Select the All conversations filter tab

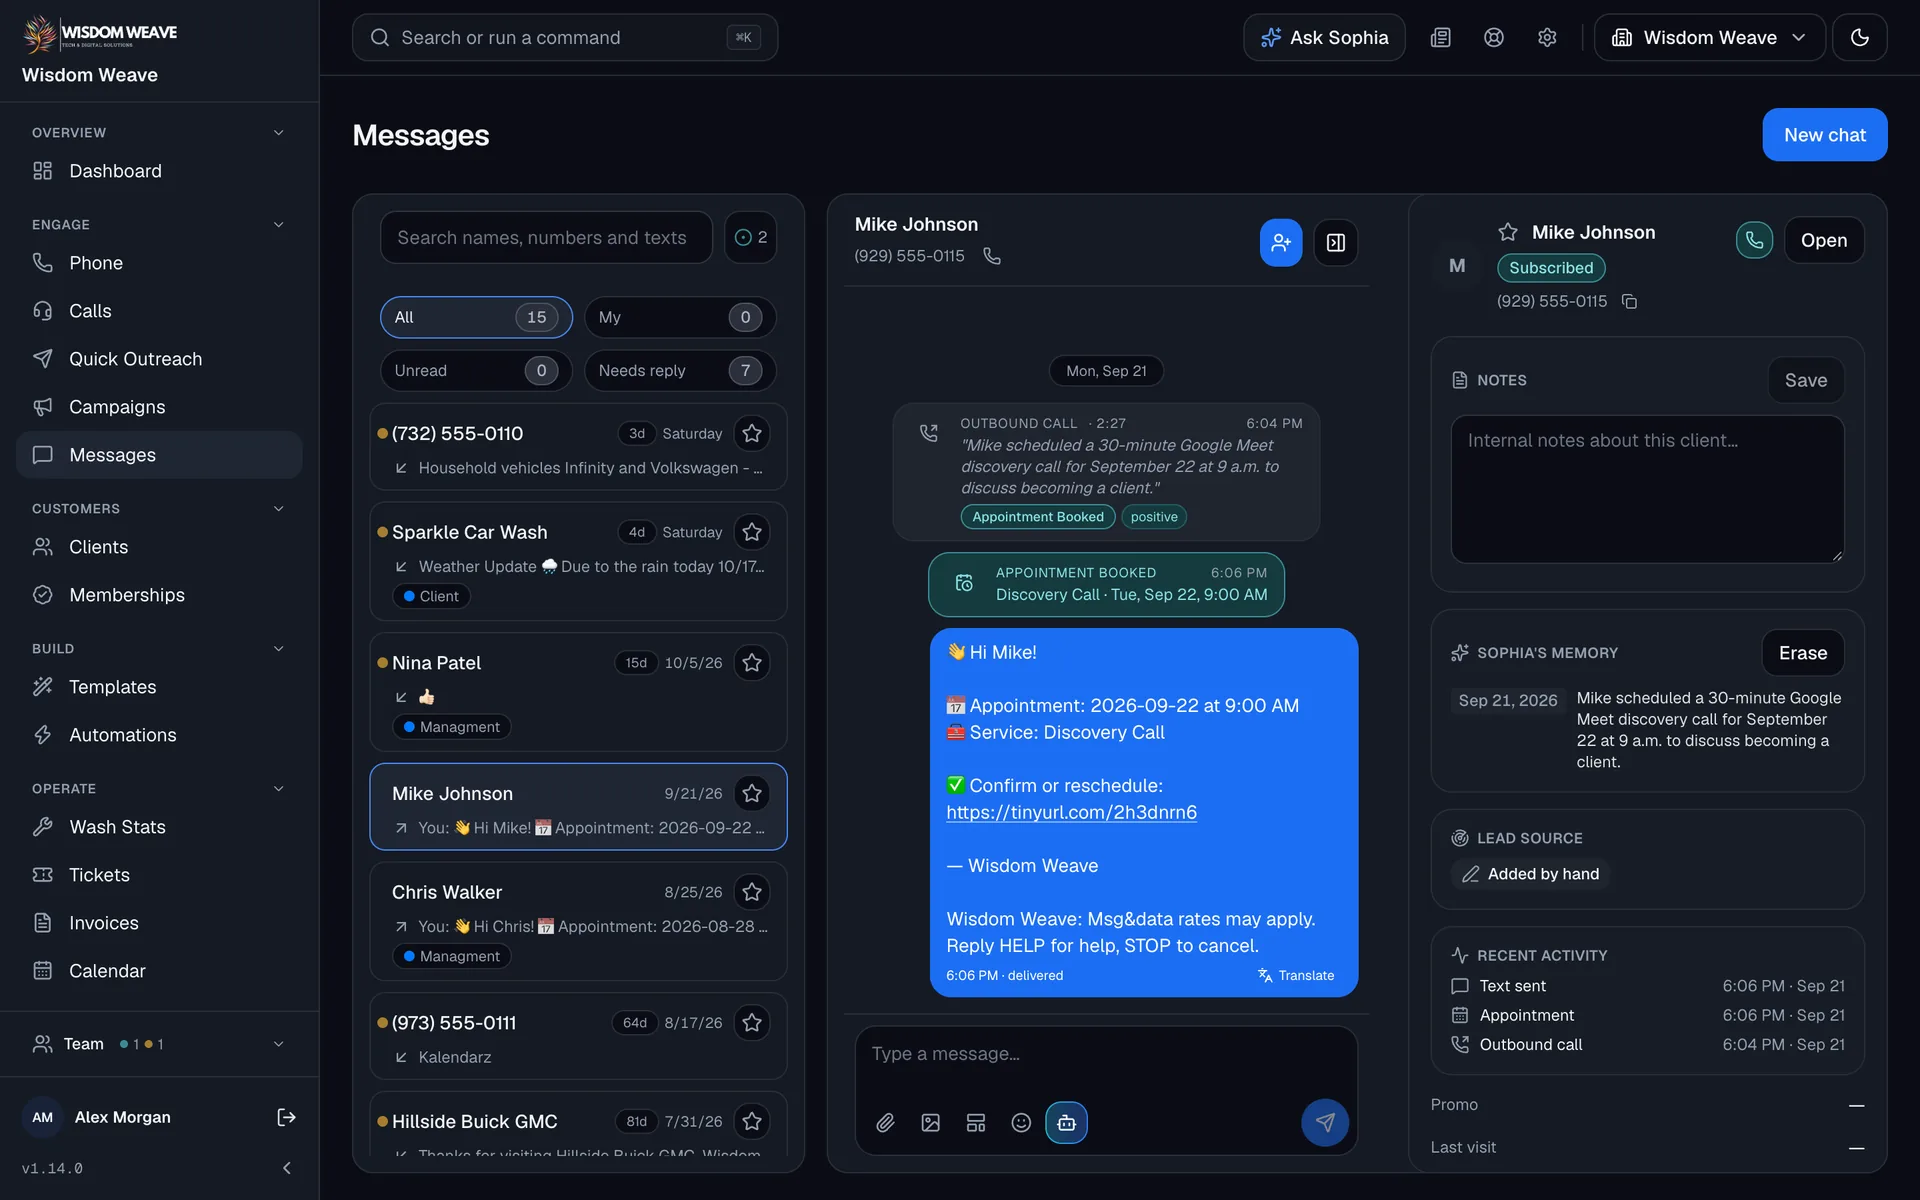coord(476,317)
